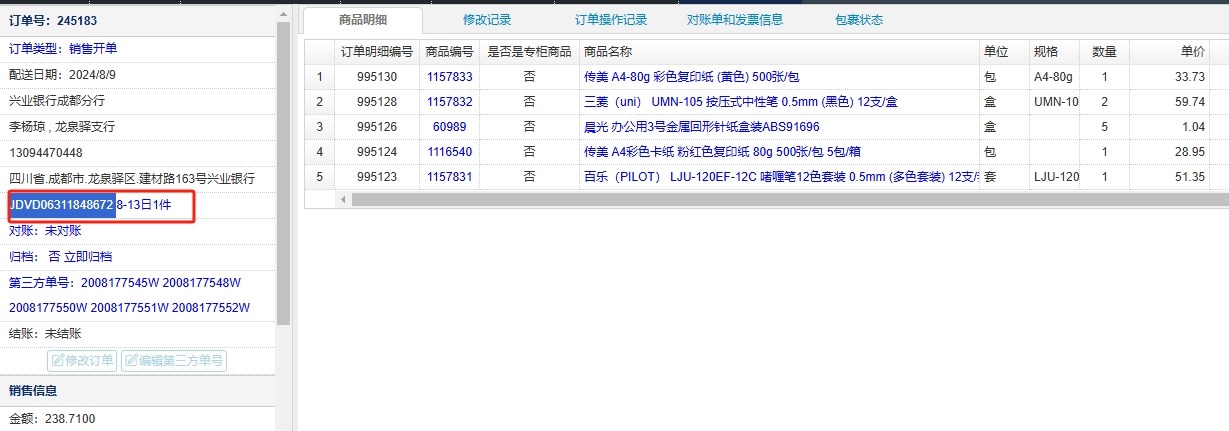Click the 未对账 status link

(x=63, y=231)
